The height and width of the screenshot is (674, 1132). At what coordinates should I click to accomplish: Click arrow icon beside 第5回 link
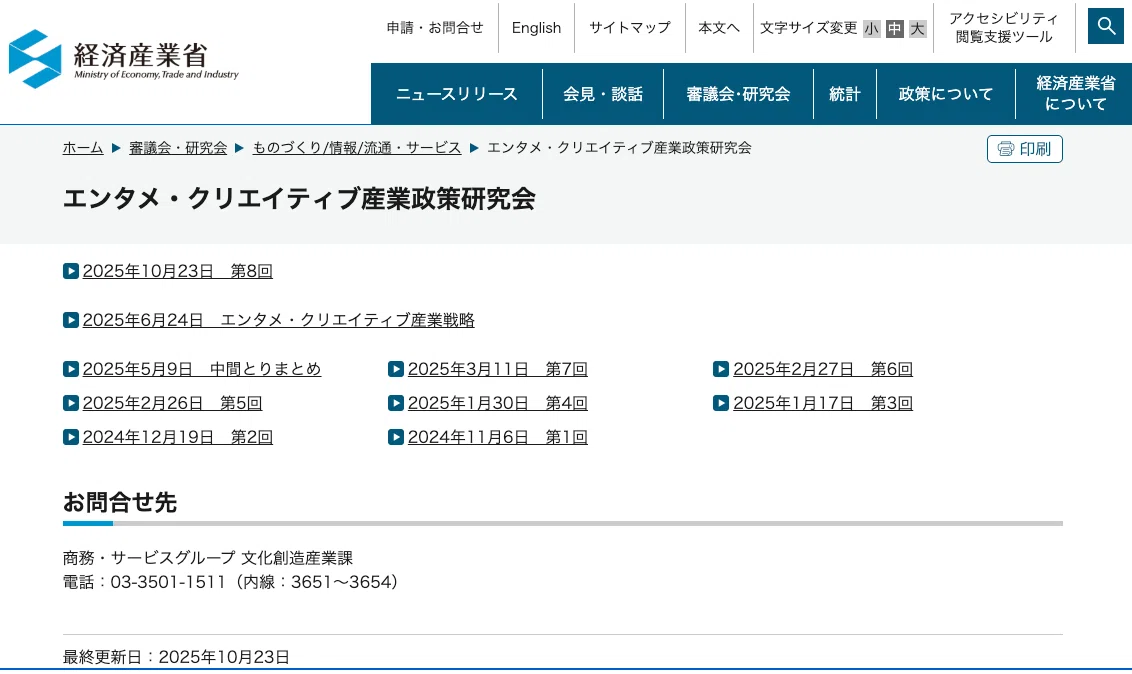(x=71, y=403)
